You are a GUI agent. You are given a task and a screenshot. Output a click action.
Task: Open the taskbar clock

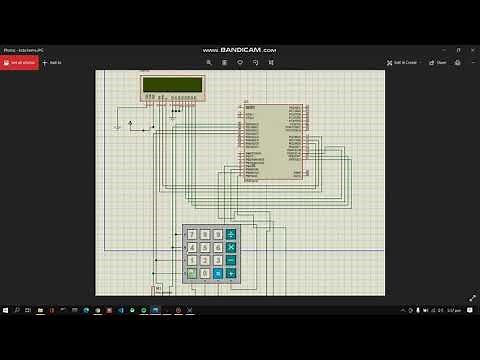pos(454,310)
